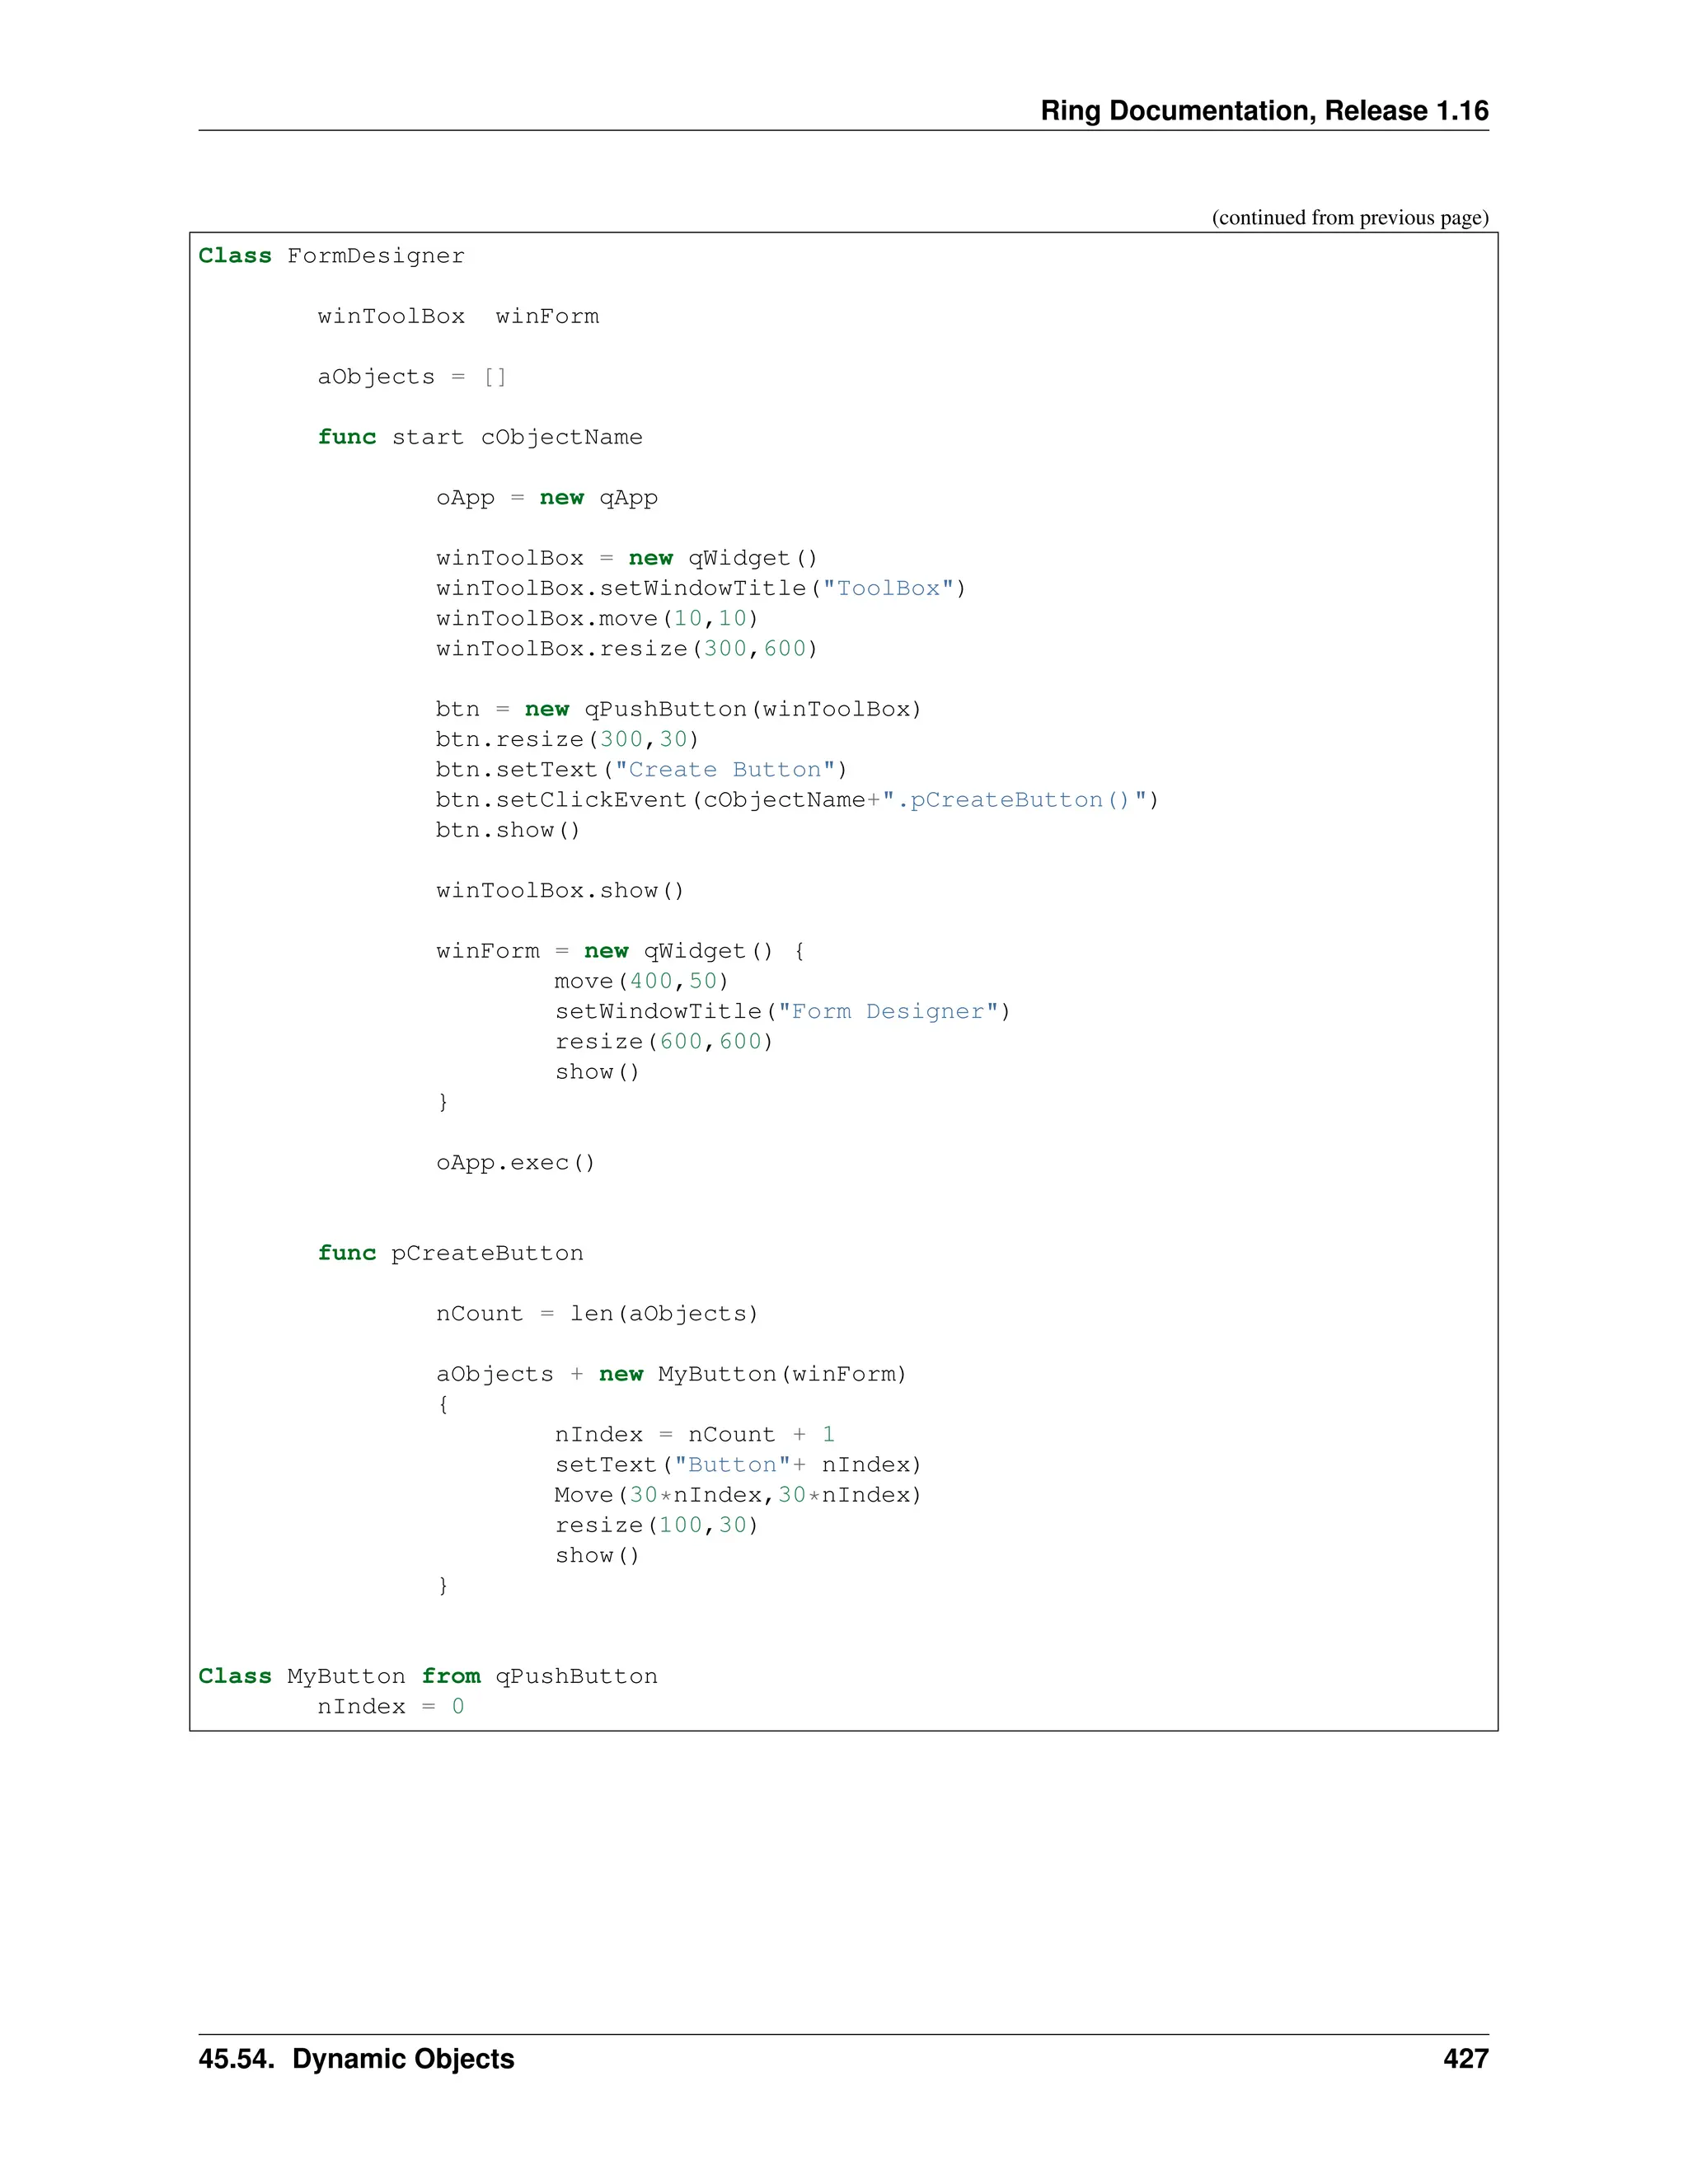Click the 'aObjects = []' line
The image size is (1688, 2184).
(x=412, y=377)
